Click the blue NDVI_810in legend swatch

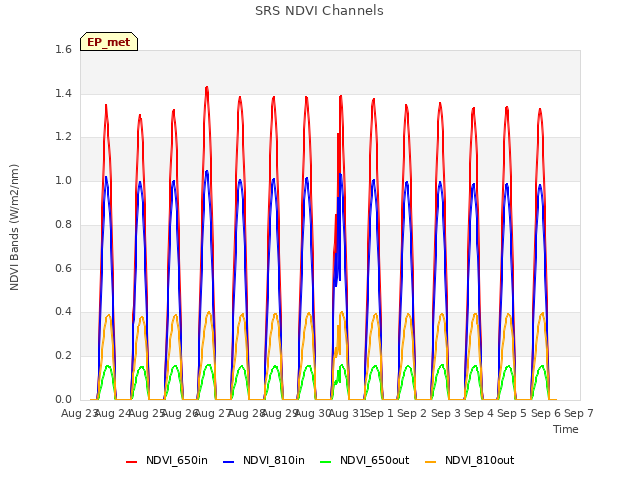pos(229,462)
